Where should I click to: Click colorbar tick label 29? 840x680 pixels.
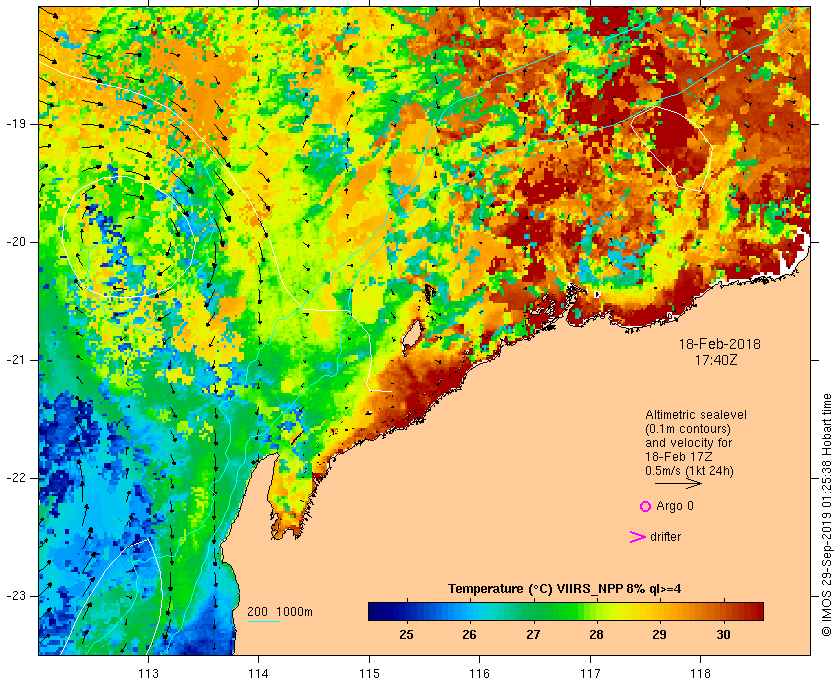[x=659, y=635]
